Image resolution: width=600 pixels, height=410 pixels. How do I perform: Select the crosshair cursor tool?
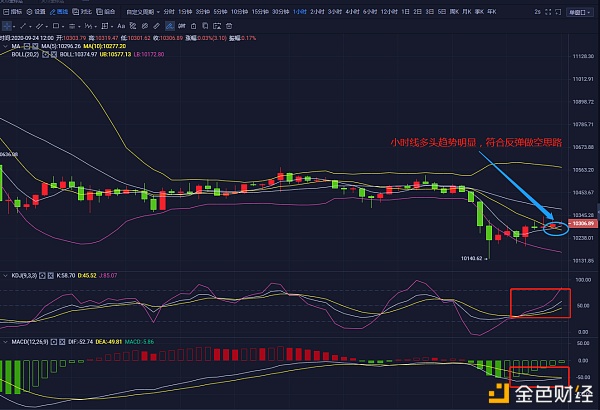[x=7, y=26]
